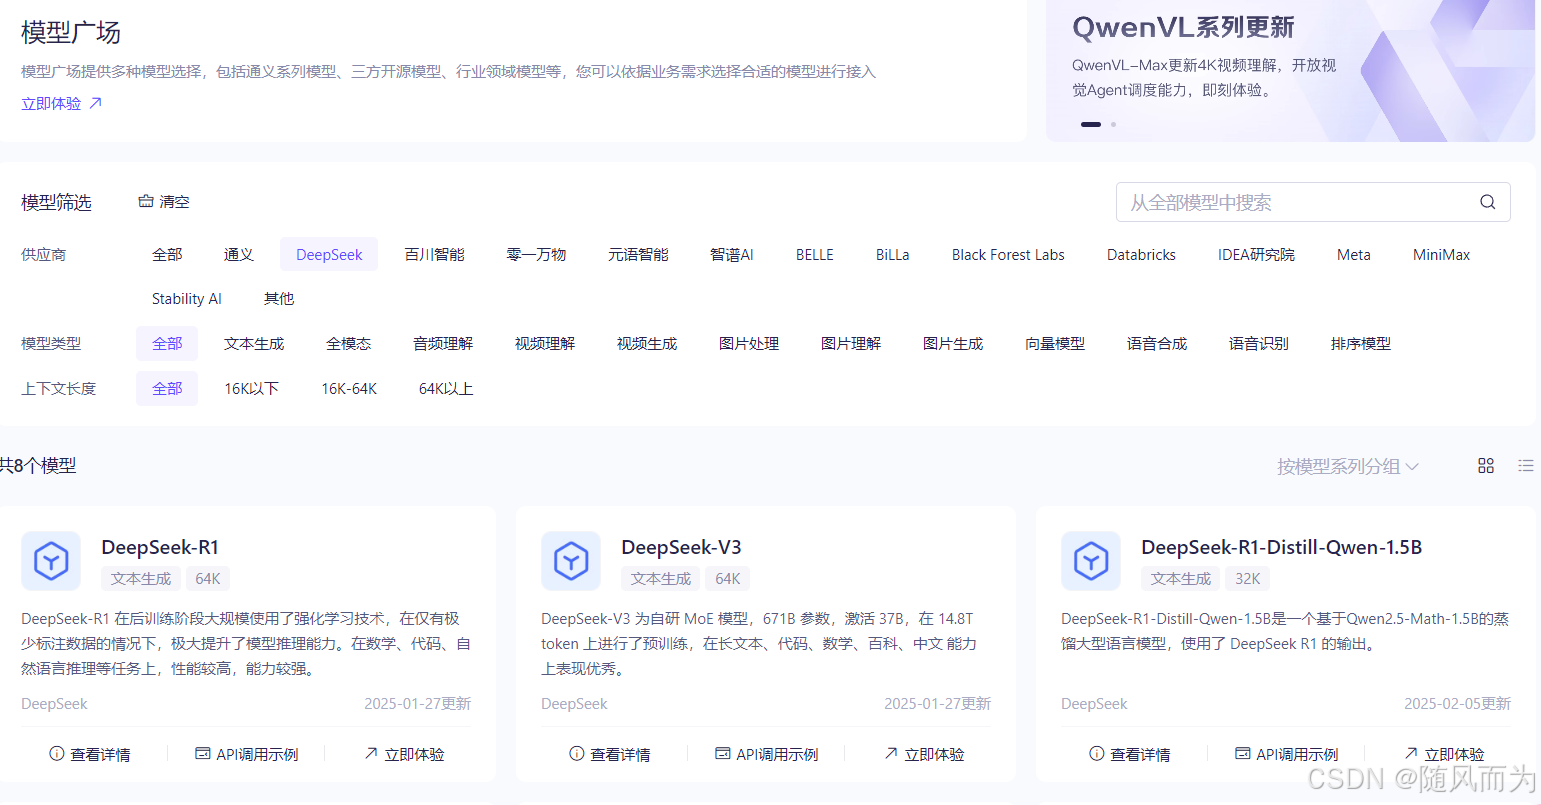Screen dimensions: 1541x805
Task: Open 查看详情 for DeepSeek-R1
Action: click(x=90, y=754)
